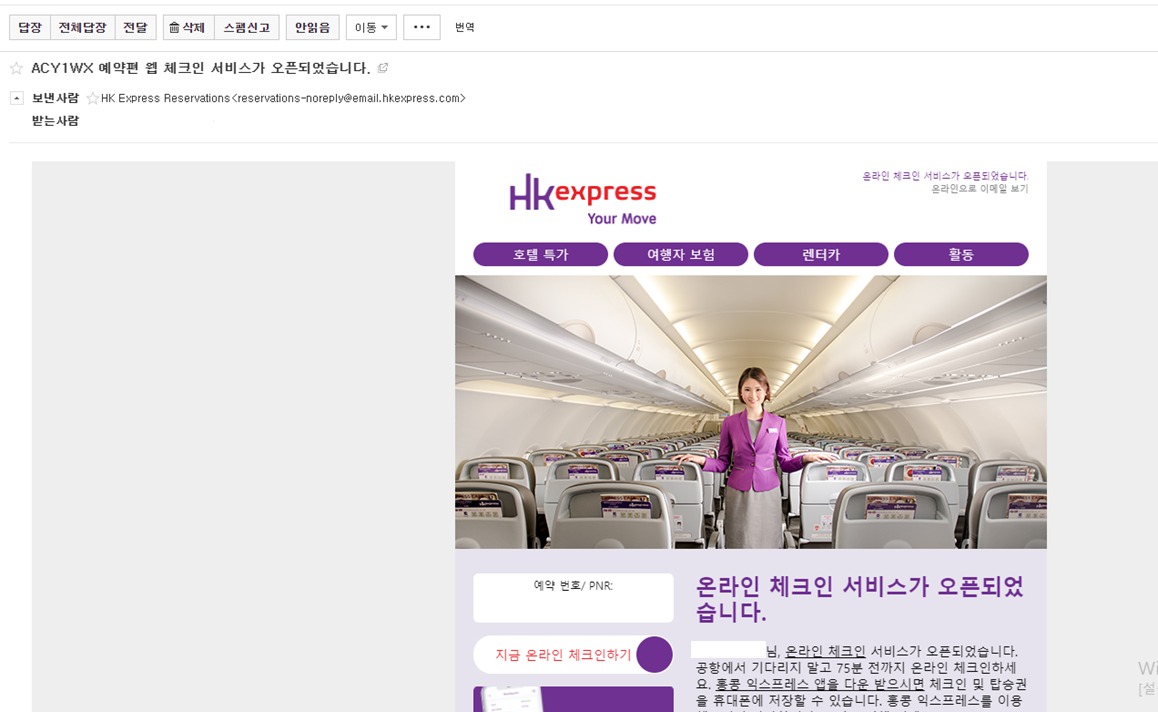The height and width of the screenshot is (712, 1158).
Task: Collapse the sender details expander
Action: point(16,98)
